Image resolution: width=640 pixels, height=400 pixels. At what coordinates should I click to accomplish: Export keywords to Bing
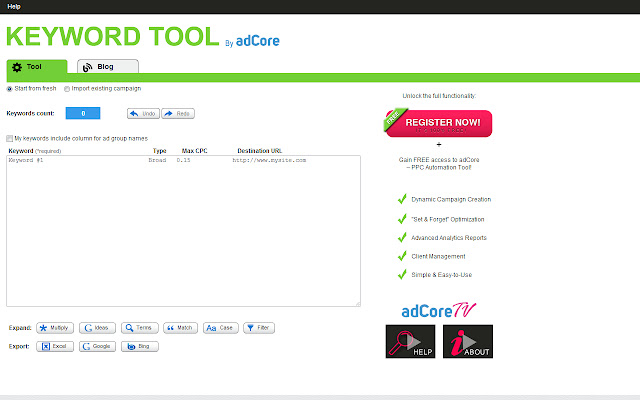coord(140,347)
